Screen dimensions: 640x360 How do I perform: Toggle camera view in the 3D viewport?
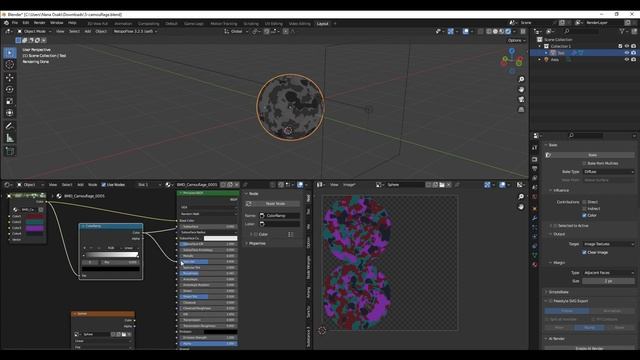(x=521, y=100)
